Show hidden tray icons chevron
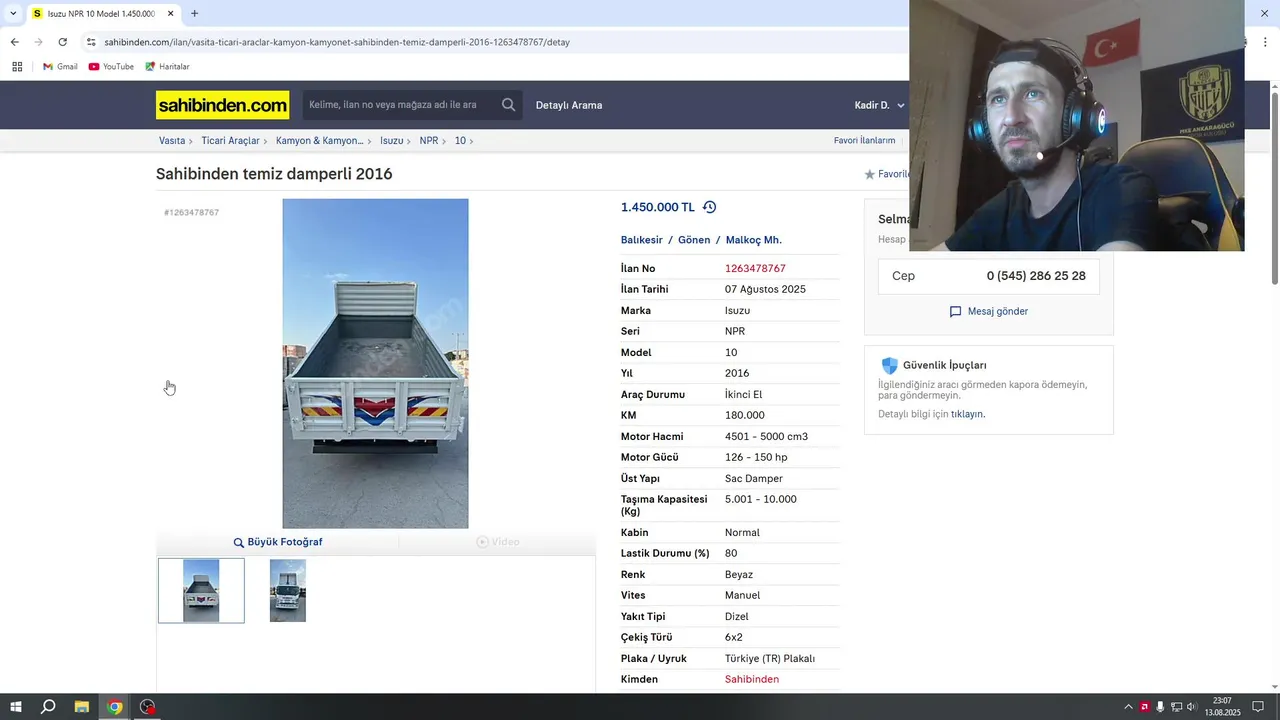The height and width of the screenshot is (720, 1280). (x=1128, y=707)
